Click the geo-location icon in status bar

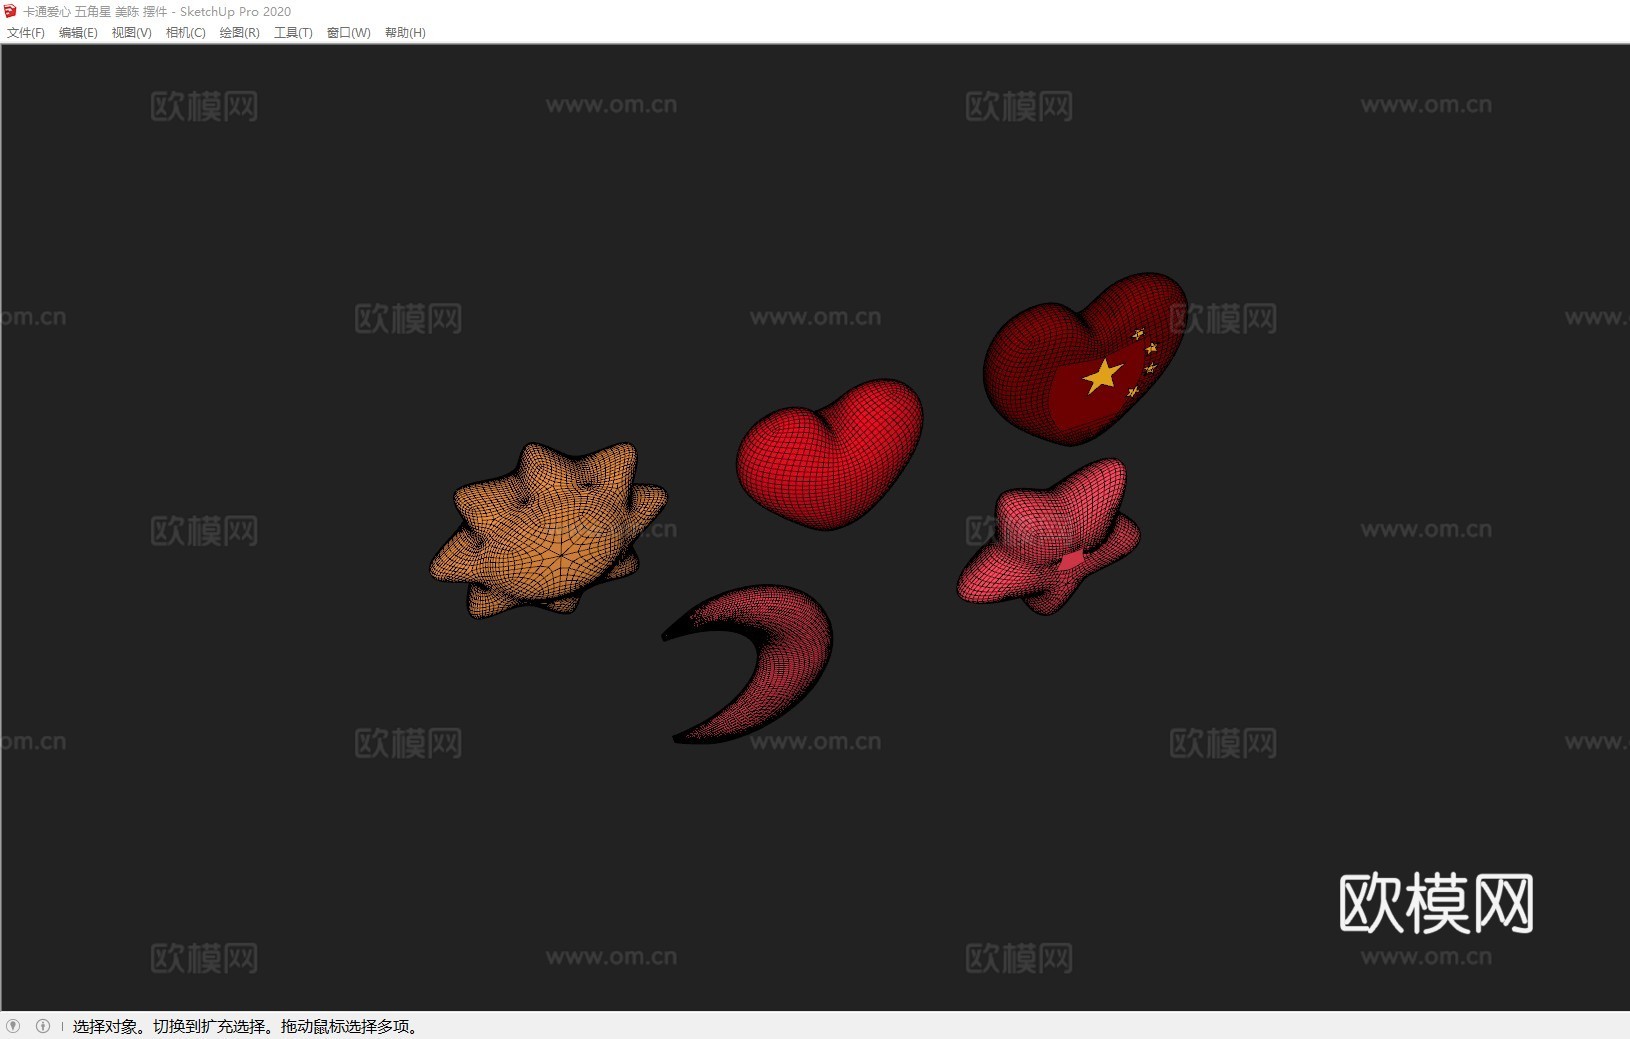click(13, 1026)
